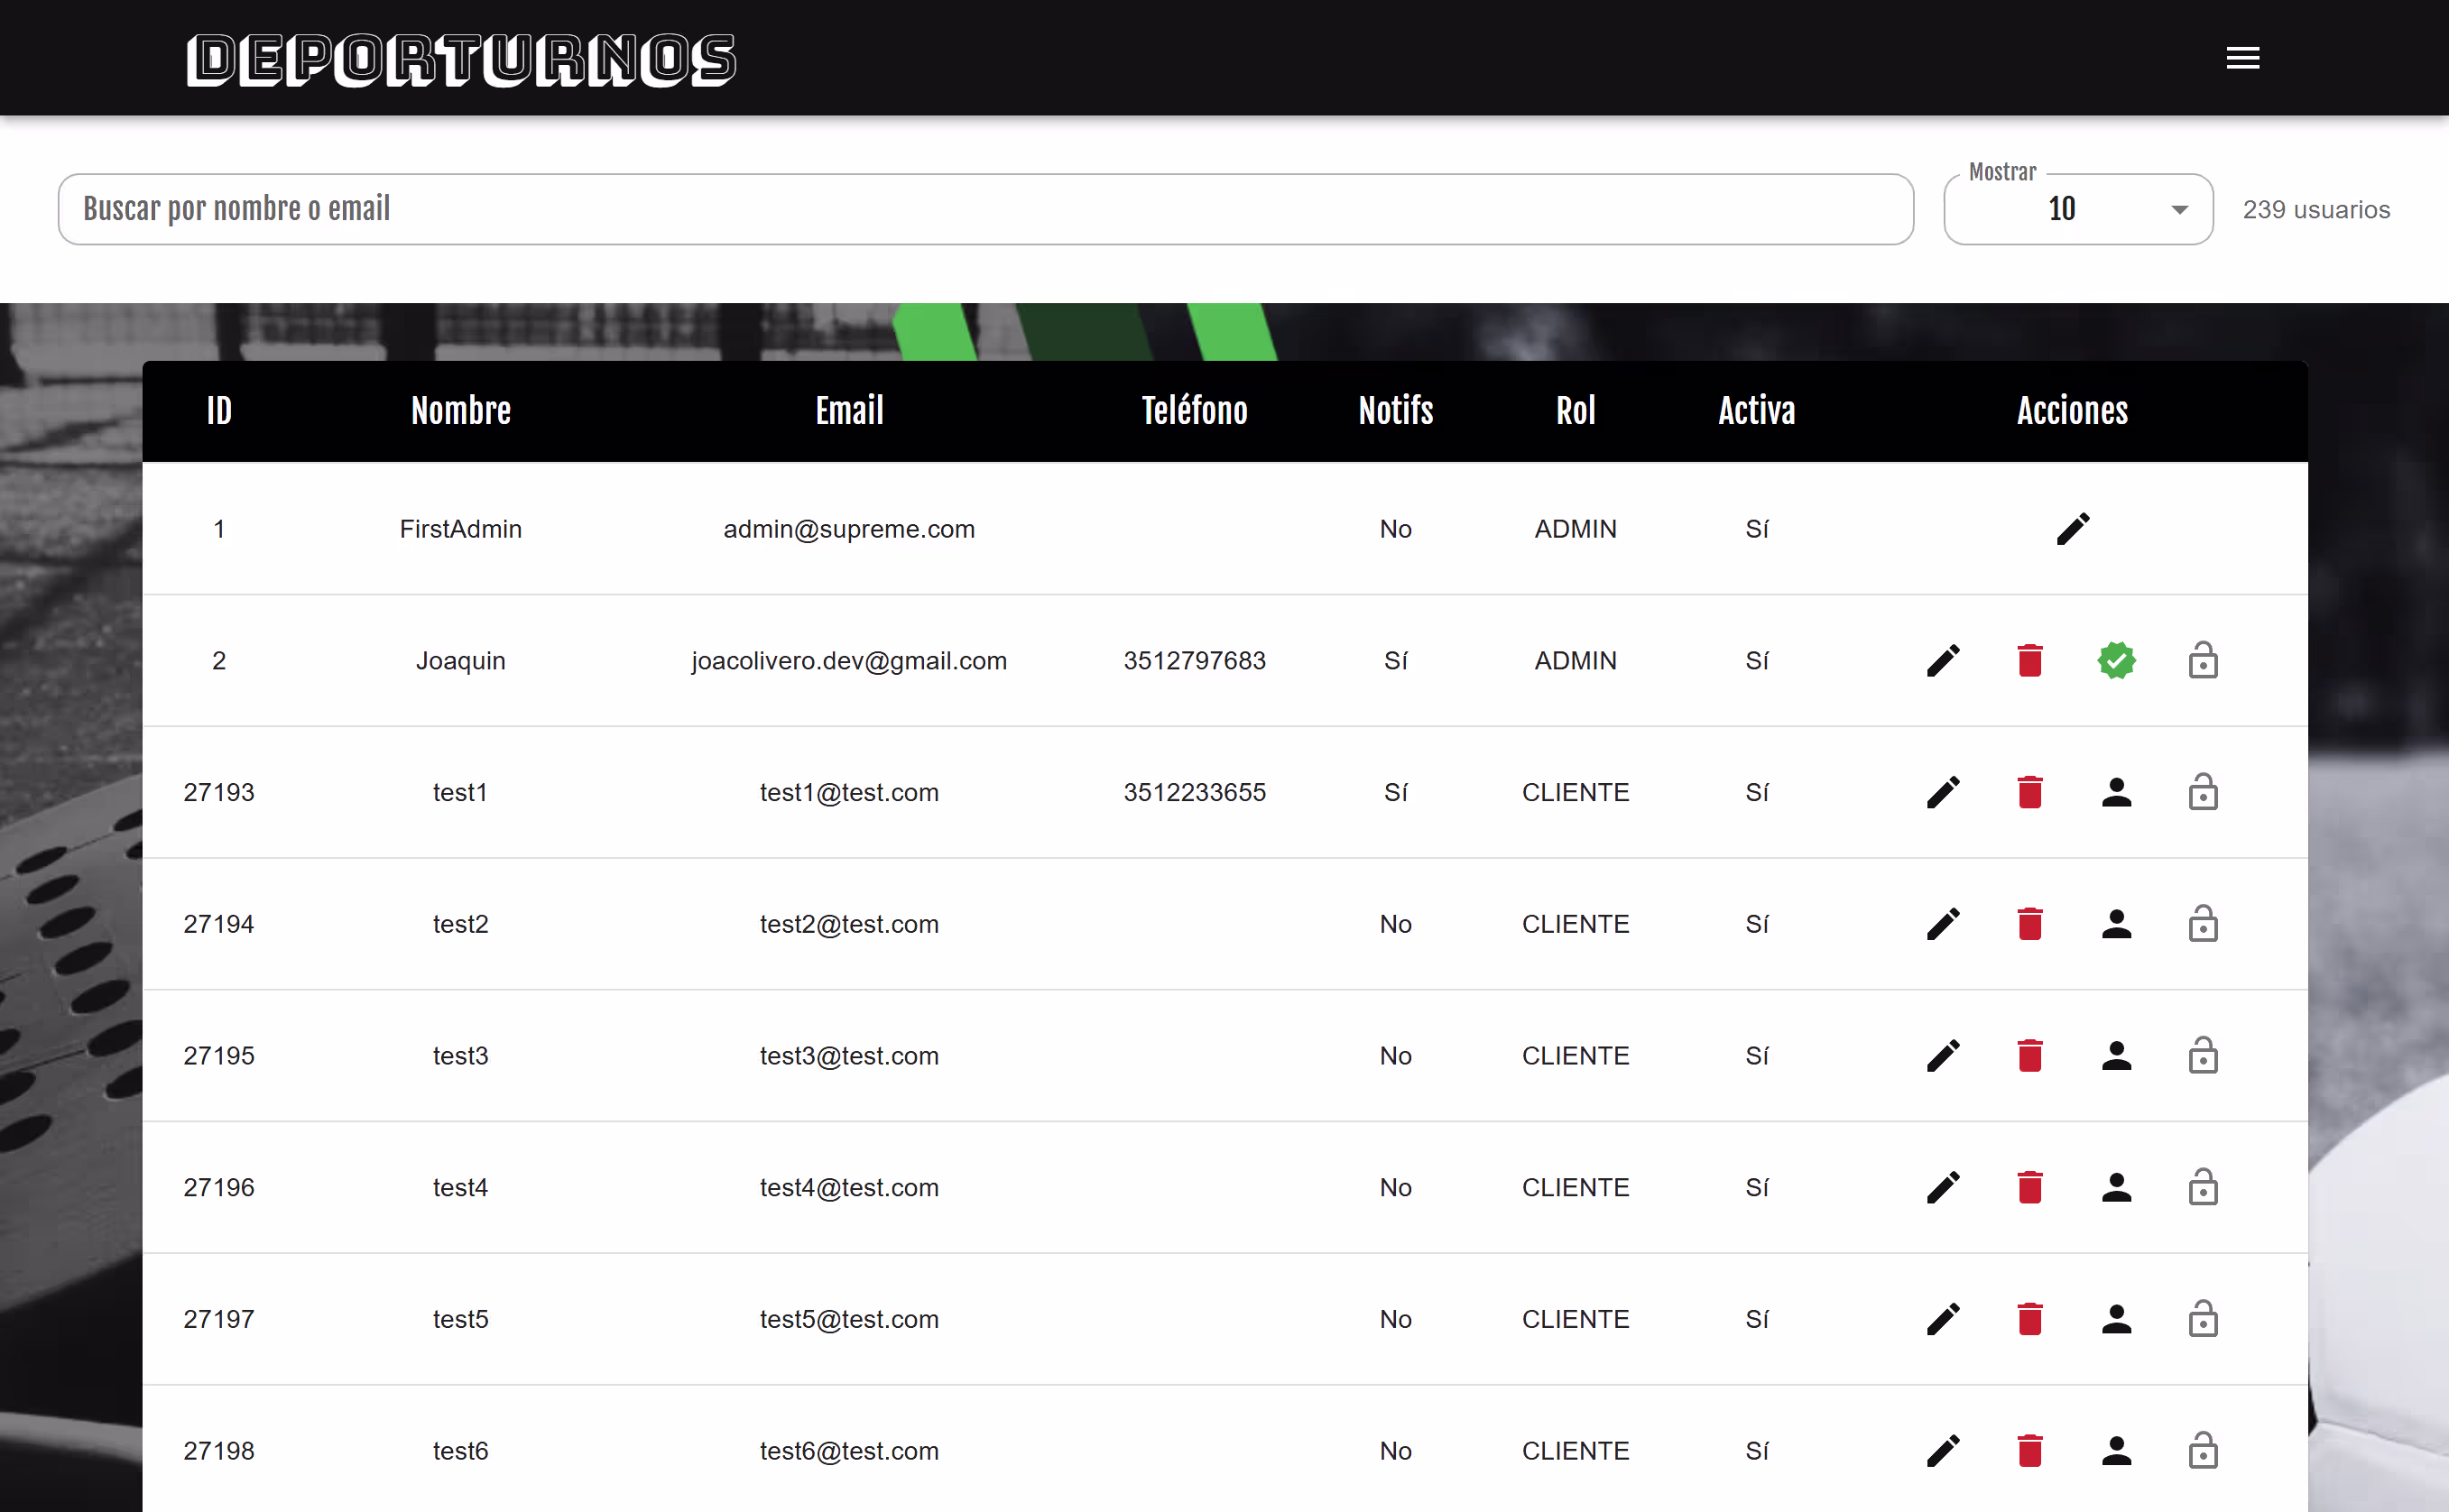The width and height of the screenshot is (2449, 1512).
Task: Click the DEPORTURNOS logo
Action: (x=461, y=60)
